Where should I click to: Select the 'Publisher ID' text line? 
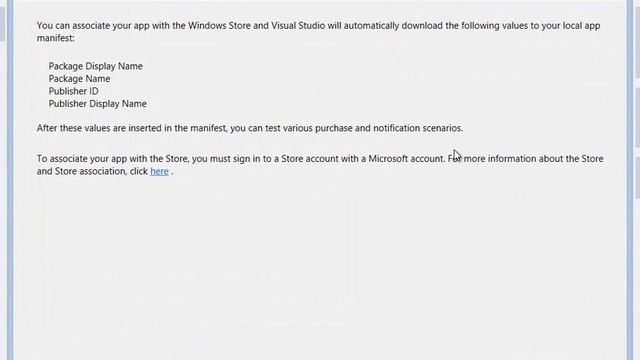click(73, 91)
